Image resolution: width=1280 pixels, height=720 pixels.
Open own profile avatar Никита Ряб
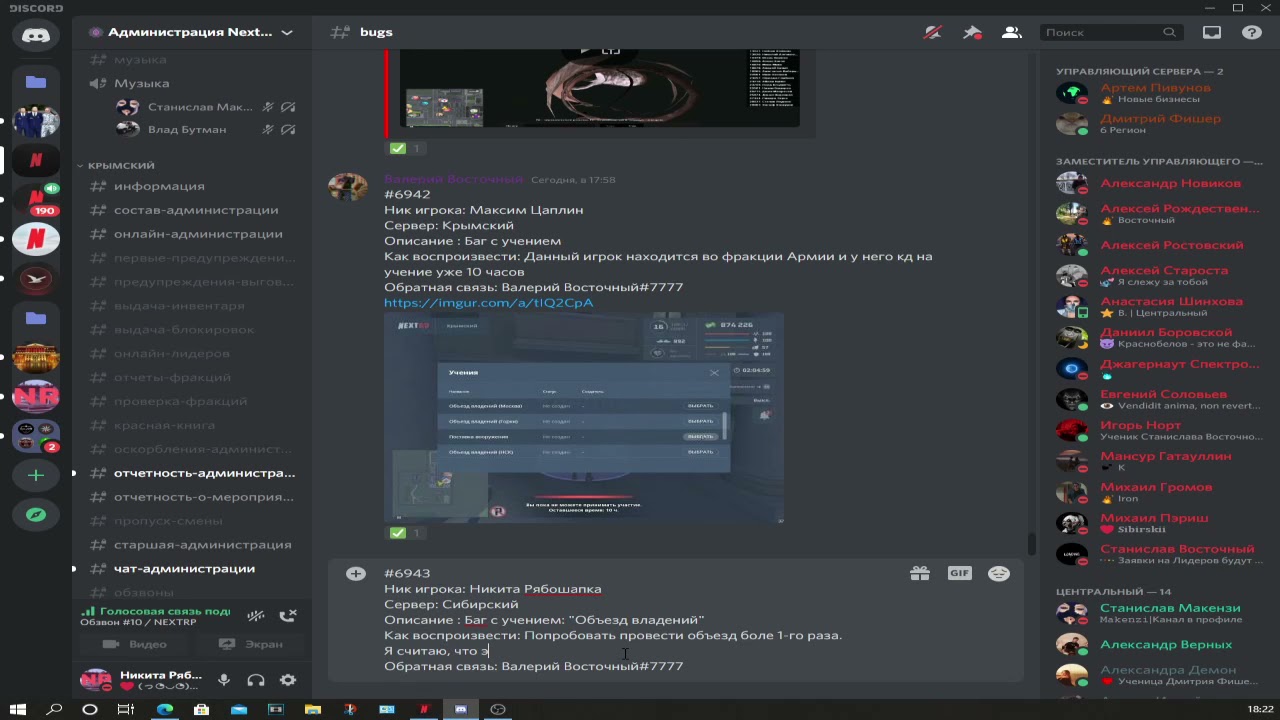(x=96, y=680)
